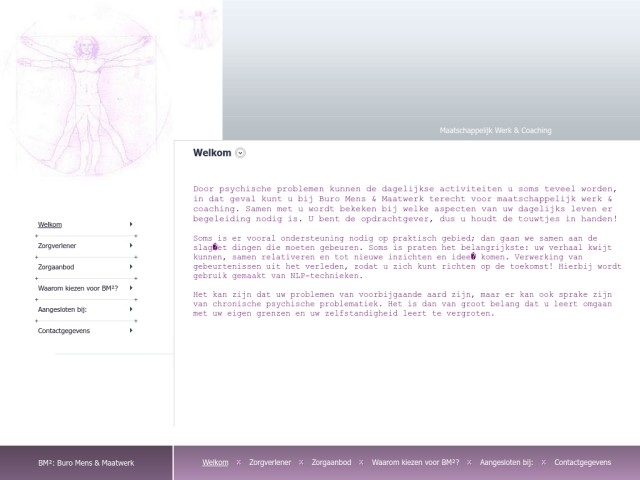The image size is (640, 480).
Task: Select Zorgverlener in the left sidebar menu
Action: pyautogui.click(x=57, y=245)
